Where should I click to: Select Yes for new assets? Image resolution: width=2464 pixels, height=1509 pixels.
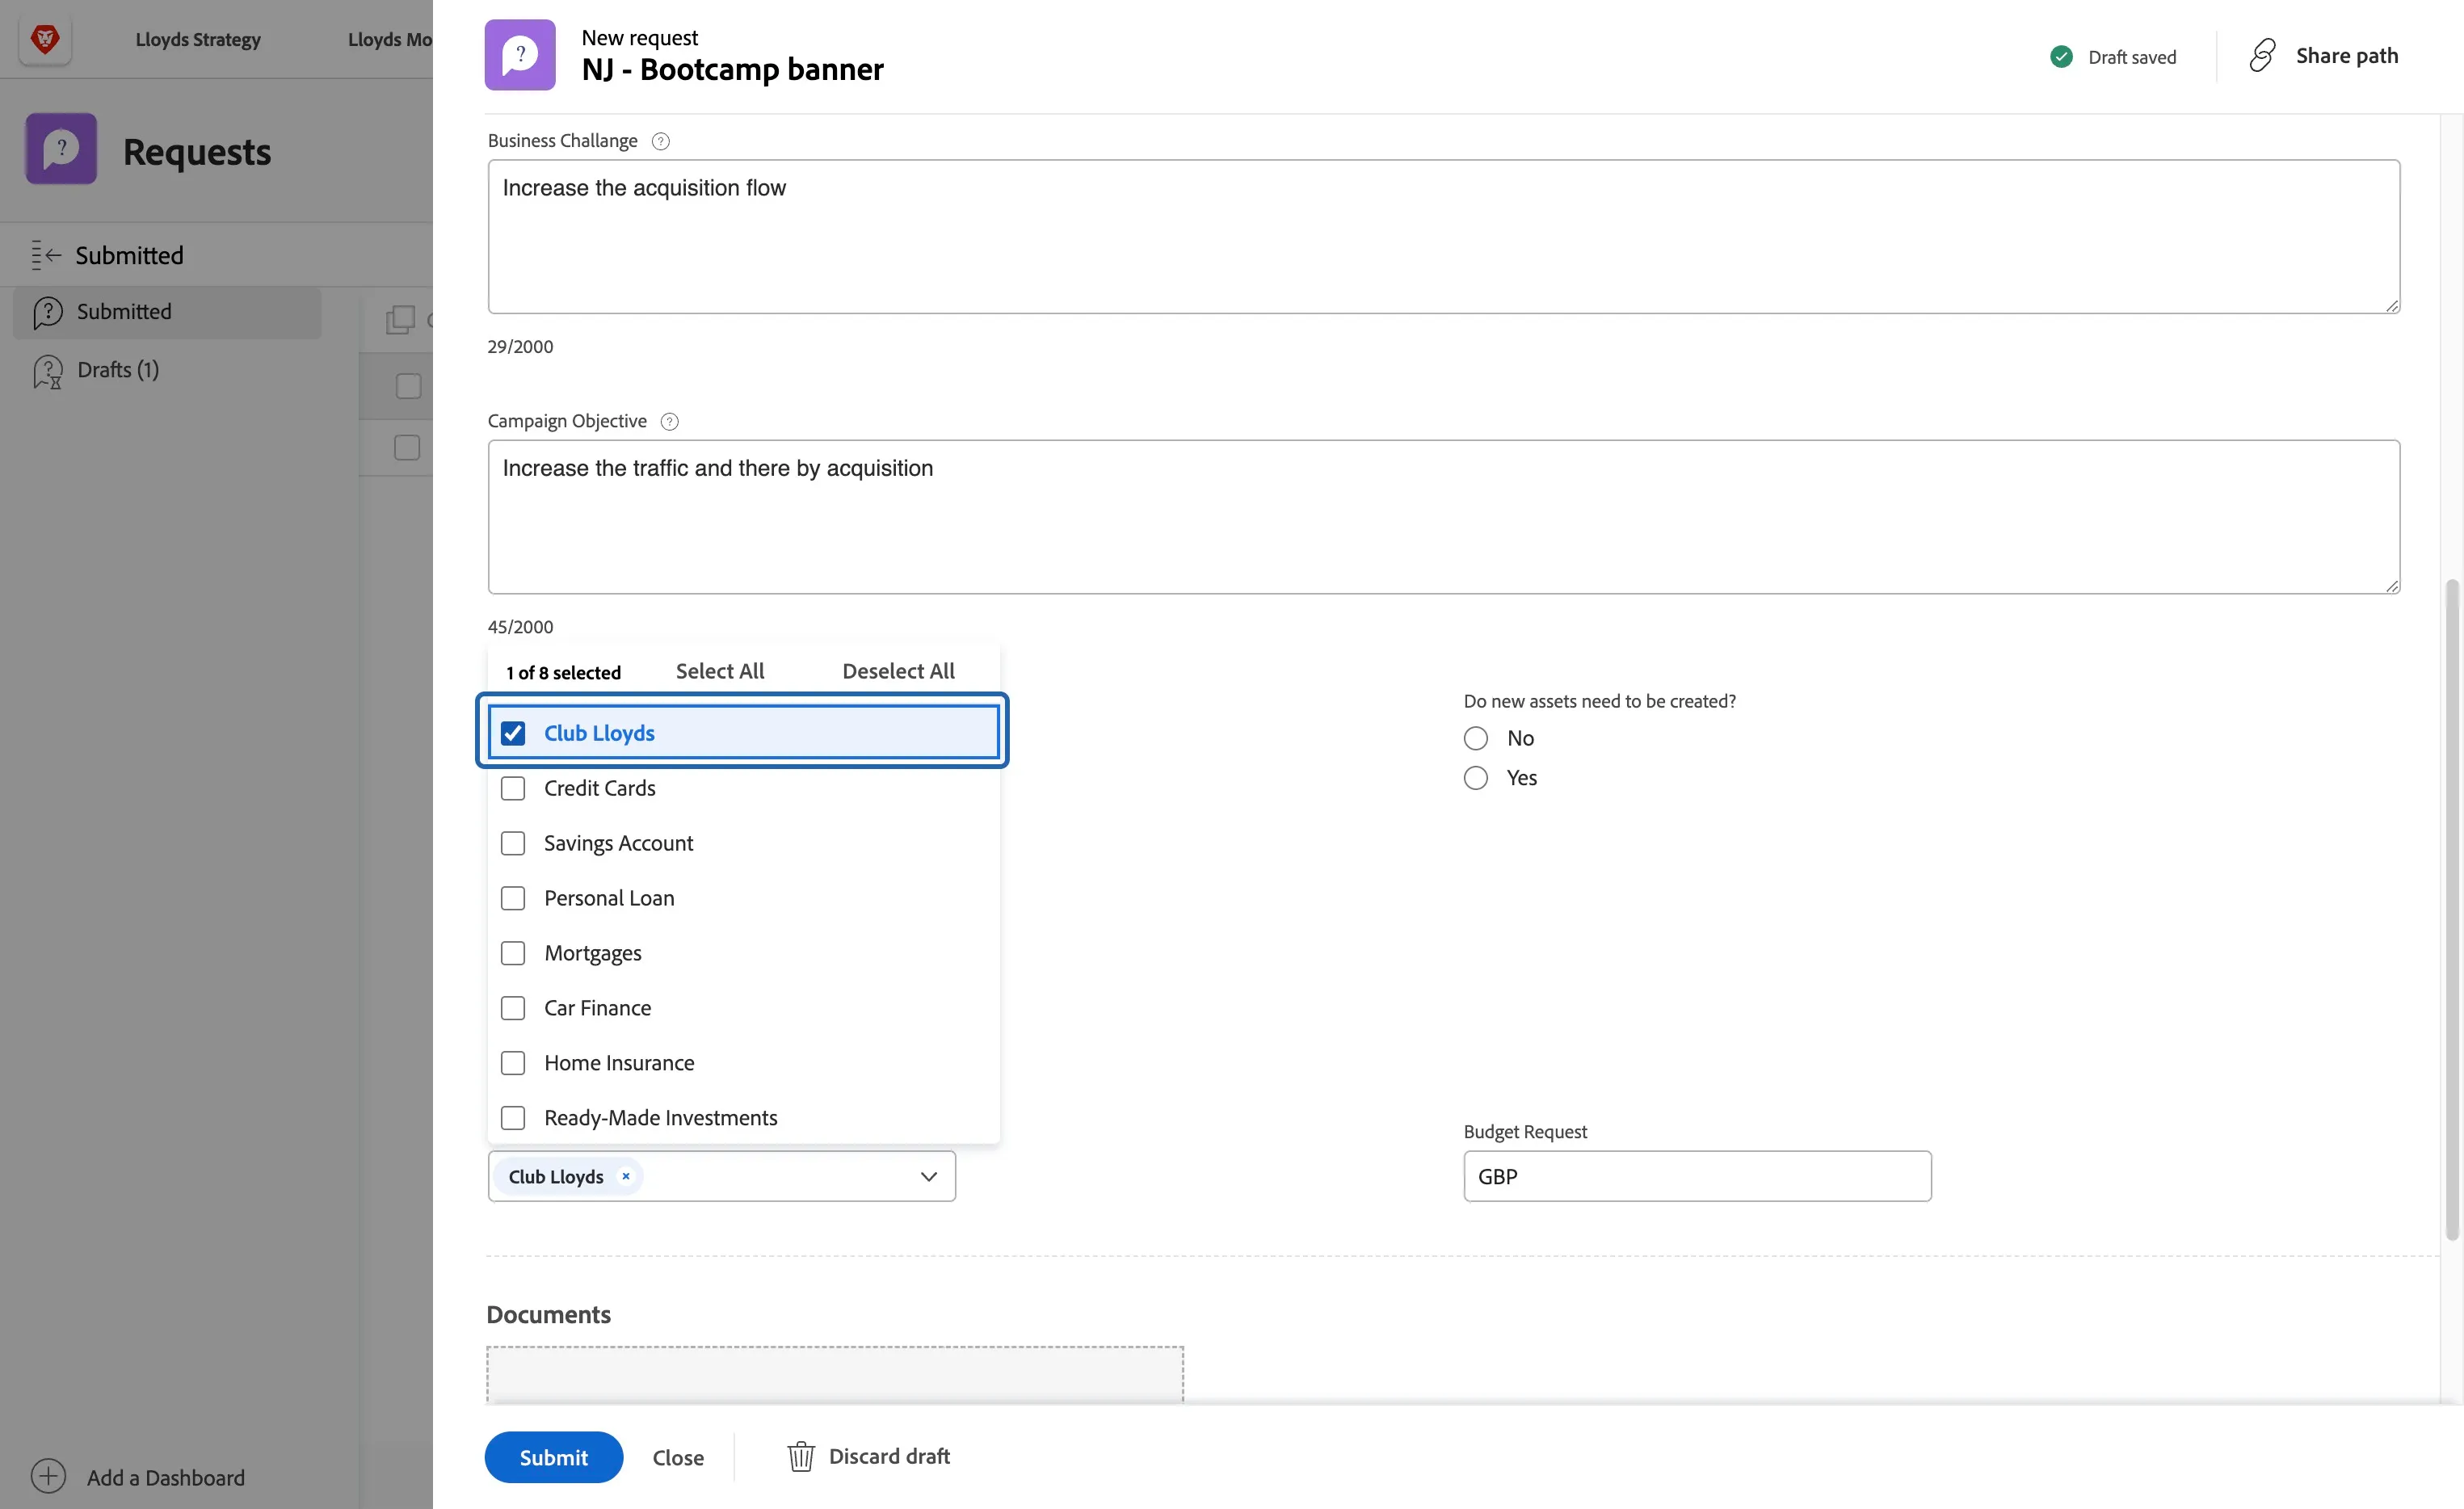(x=1476, y=778)
